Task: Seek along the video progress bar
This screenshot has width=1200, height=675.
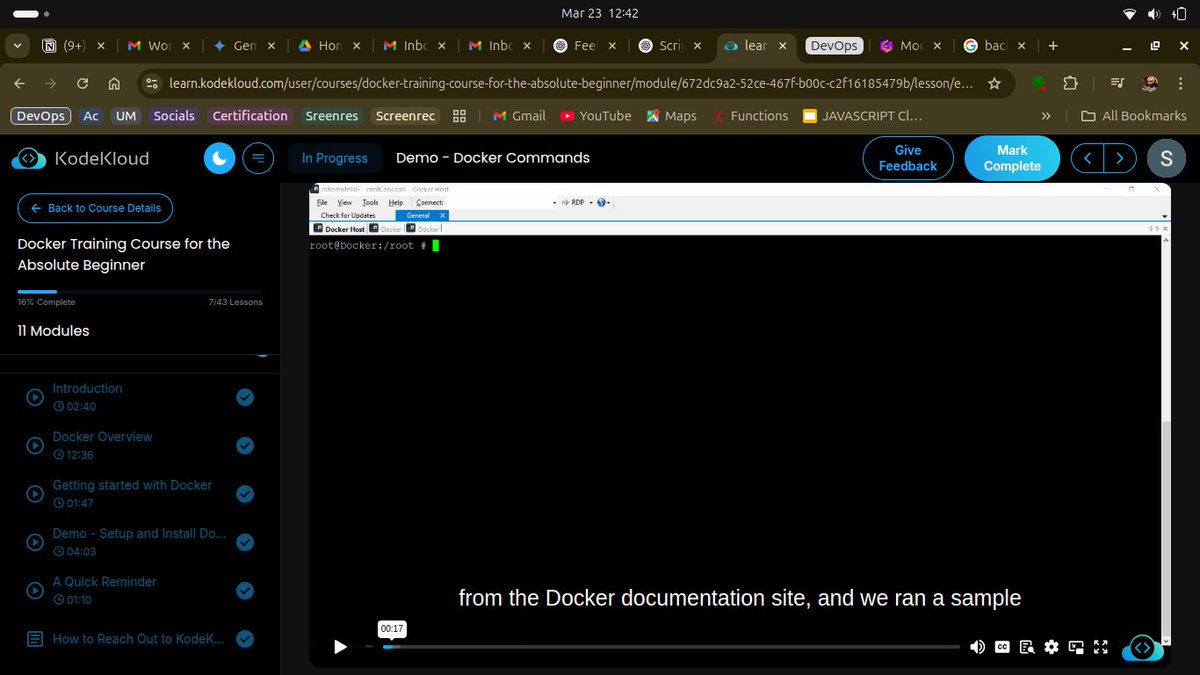Action: 671,647
